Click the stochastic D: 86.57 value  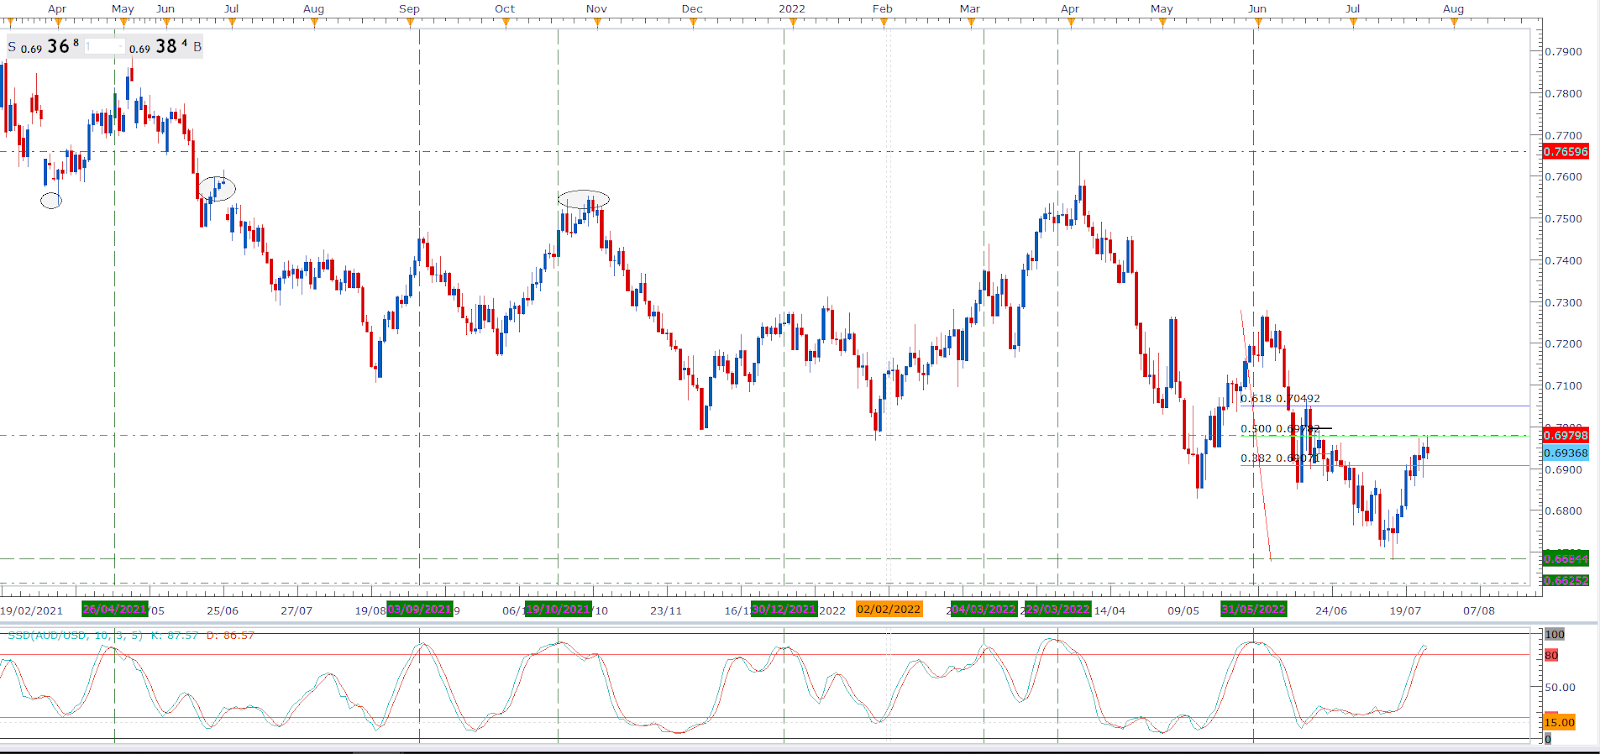coord(230,635)
